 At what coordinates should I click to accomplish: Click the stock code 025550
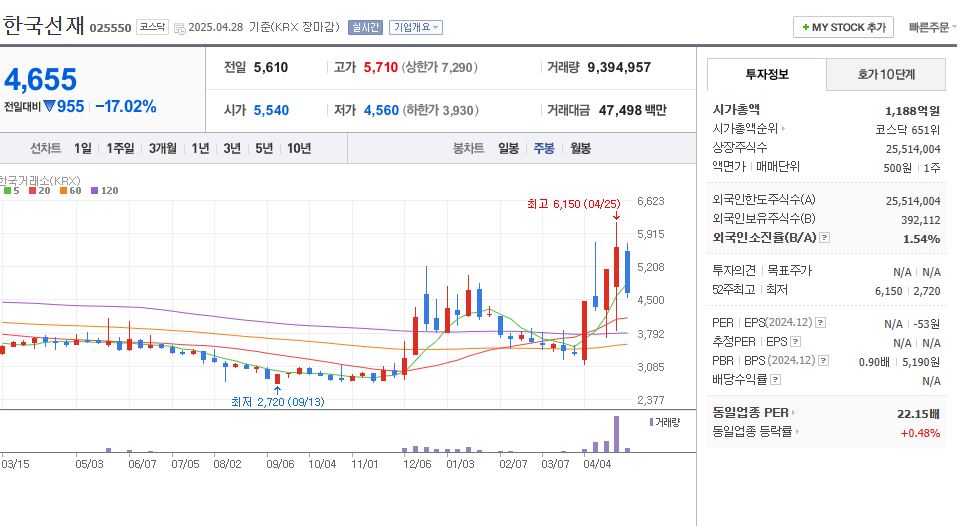click(x=110, y=28)
